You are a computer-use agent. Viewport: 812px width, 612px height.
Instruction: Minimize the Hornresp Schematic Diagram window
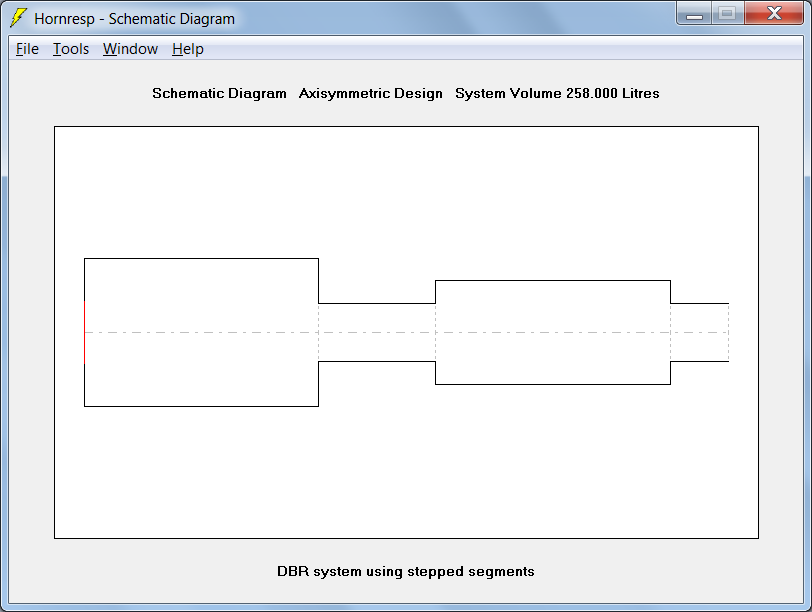(x=694, y=14)
